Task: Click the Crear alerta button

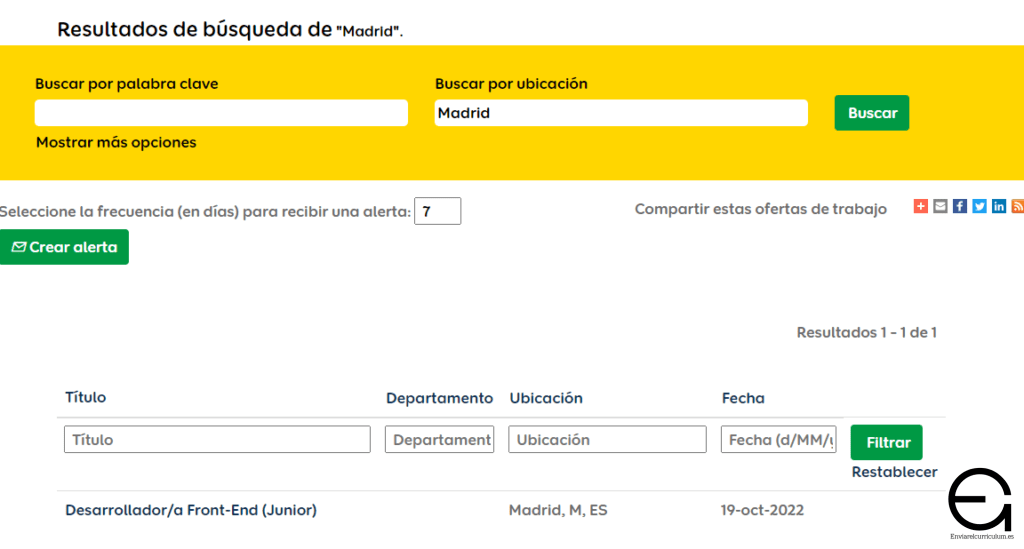Action: click(x=64, y=247)
